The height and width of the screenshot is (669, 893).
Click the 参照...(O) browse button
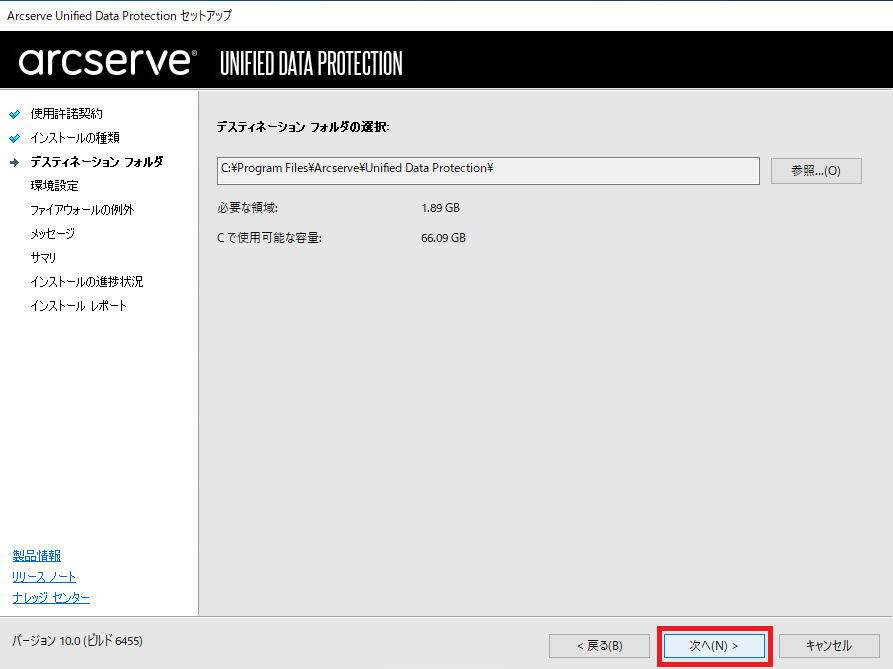pos(815,170)
